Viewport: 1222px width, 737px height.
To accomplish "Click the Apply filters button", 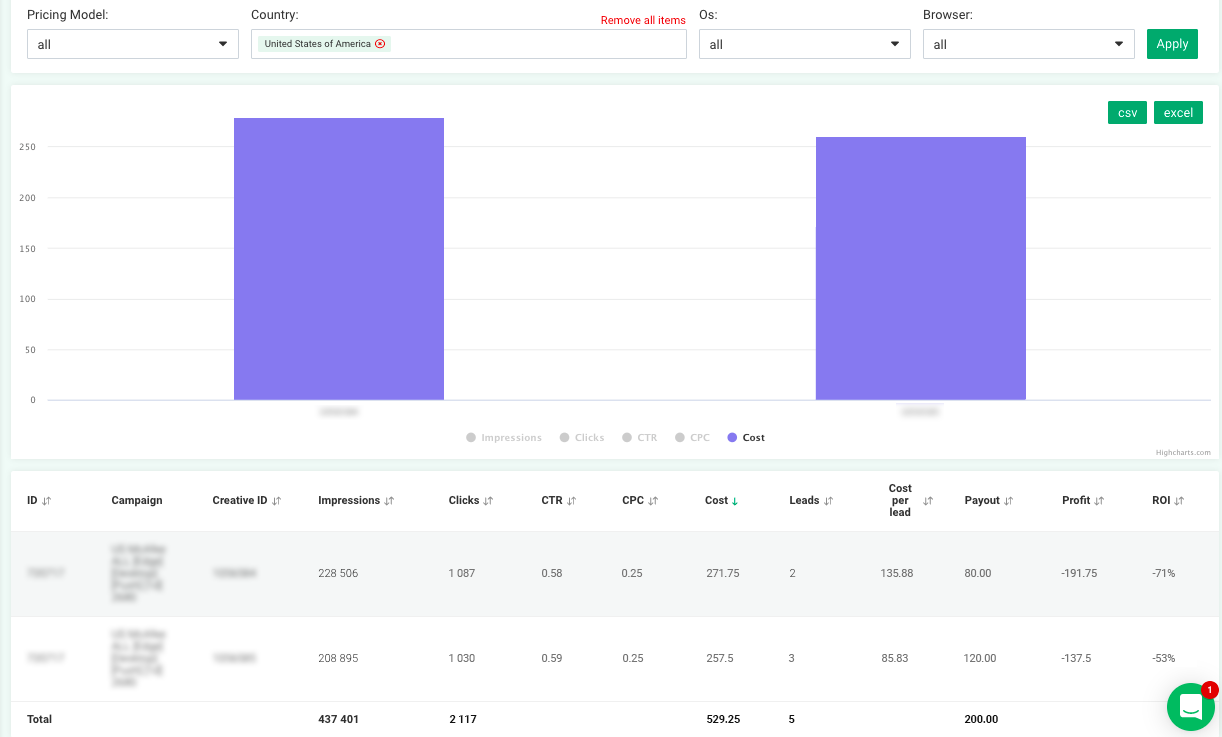I will tap(1172, 44).
